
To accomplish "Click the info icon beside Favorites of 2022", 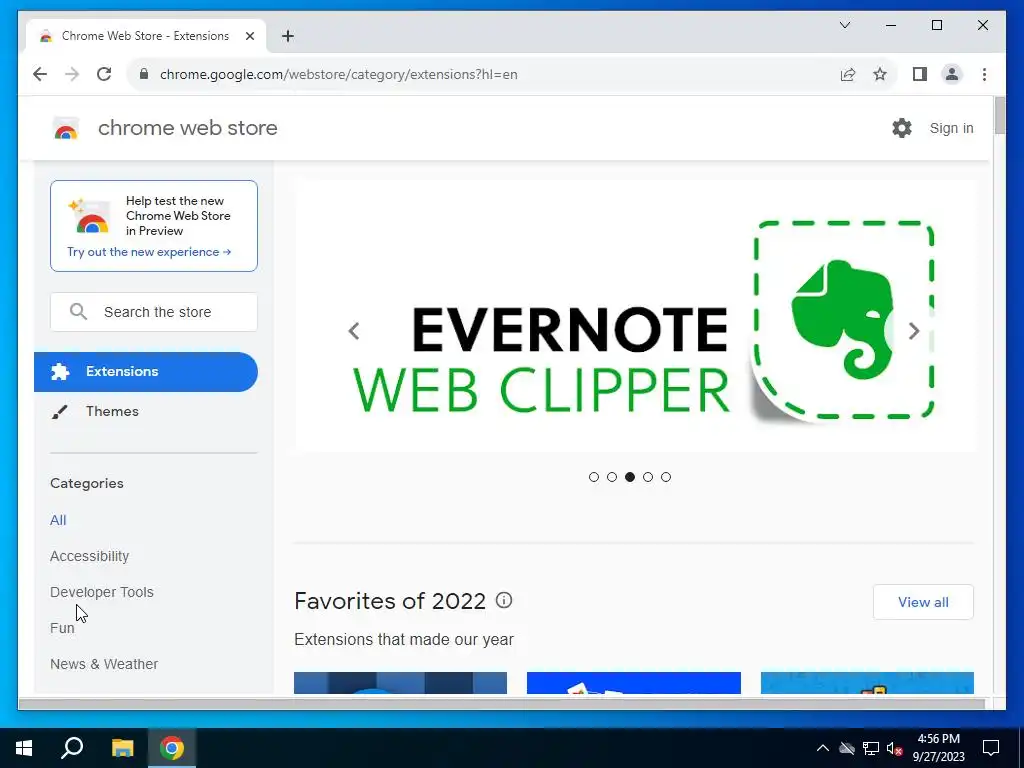I will pyautogui.click(x=504, y=600).
